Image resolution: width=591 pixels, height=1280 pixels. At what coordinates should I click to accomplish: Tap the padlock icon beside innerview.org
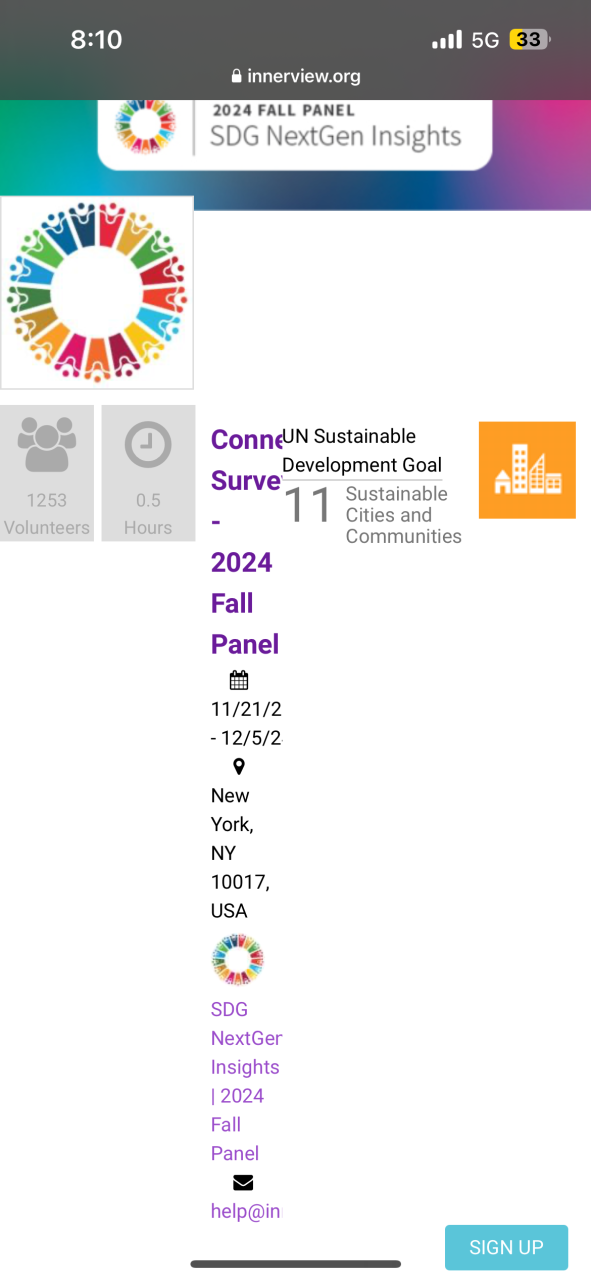point(237,76)
